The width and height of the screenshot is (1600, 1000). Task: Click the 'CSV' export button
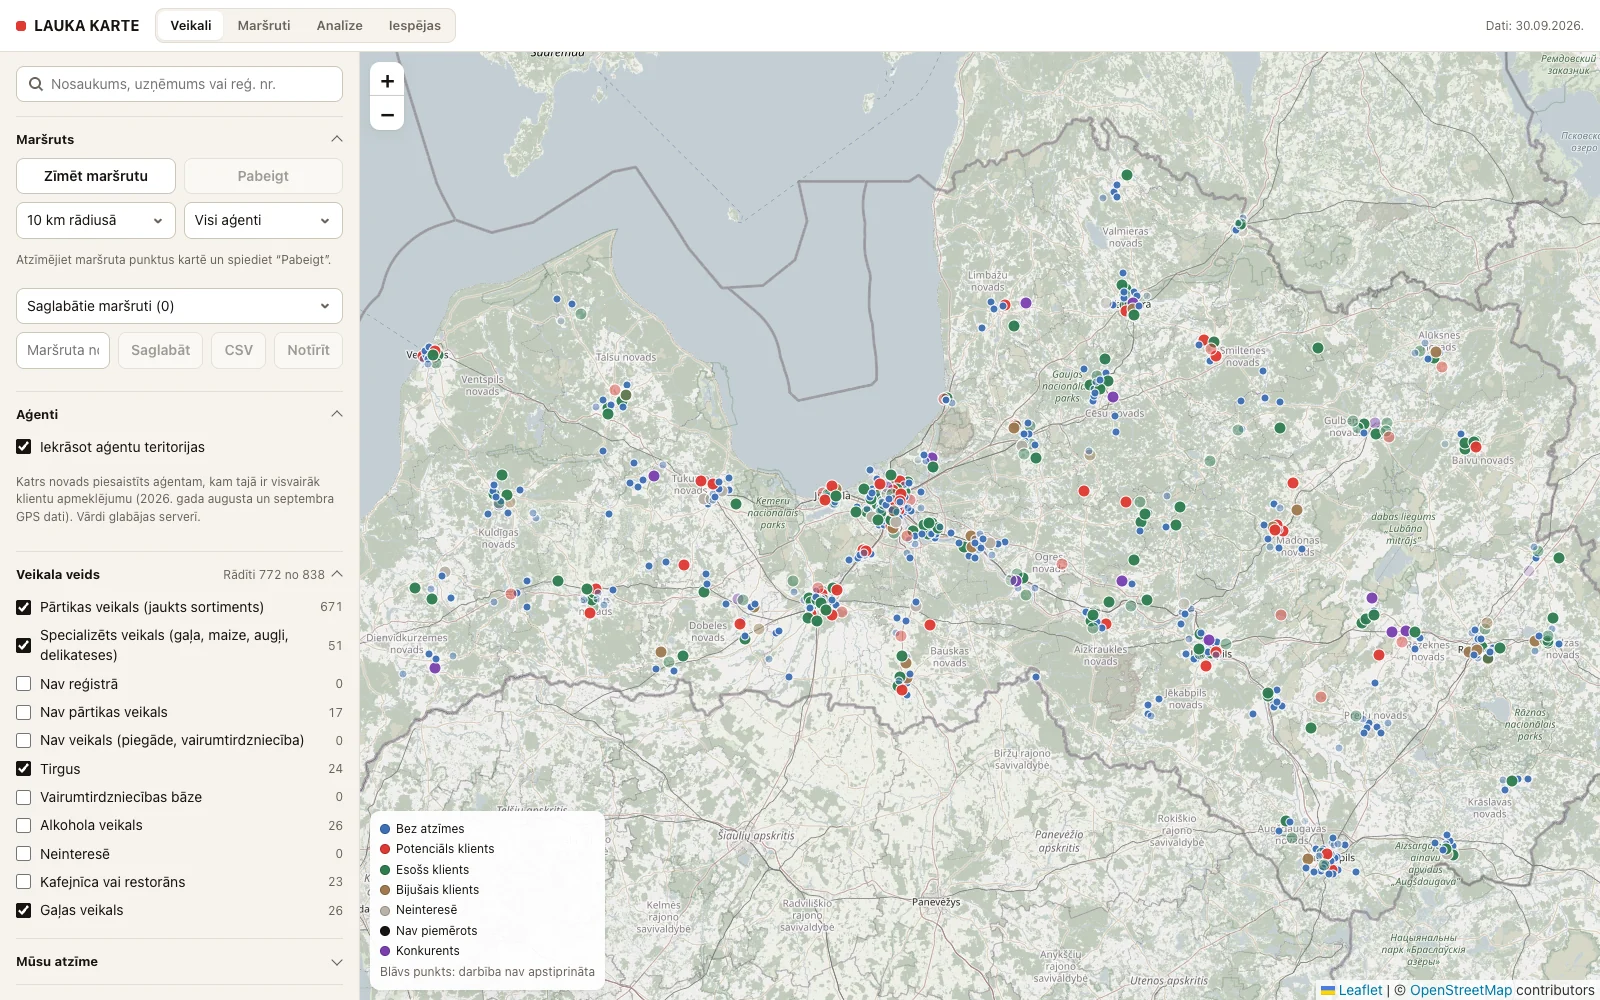tap(239, 350)
